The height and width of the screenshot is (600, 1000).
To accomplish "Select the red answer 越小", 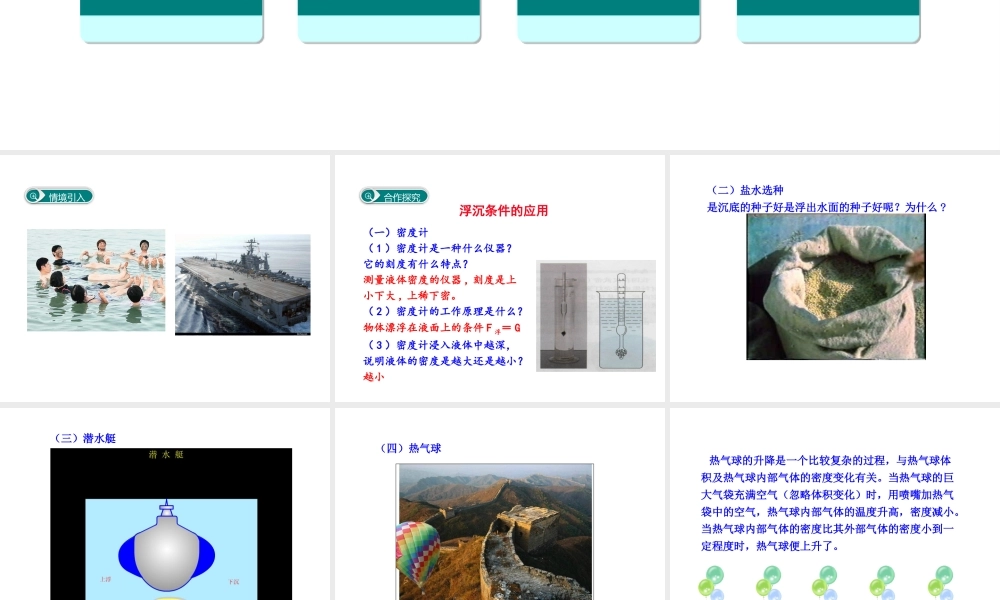I will tap(374, 377).
